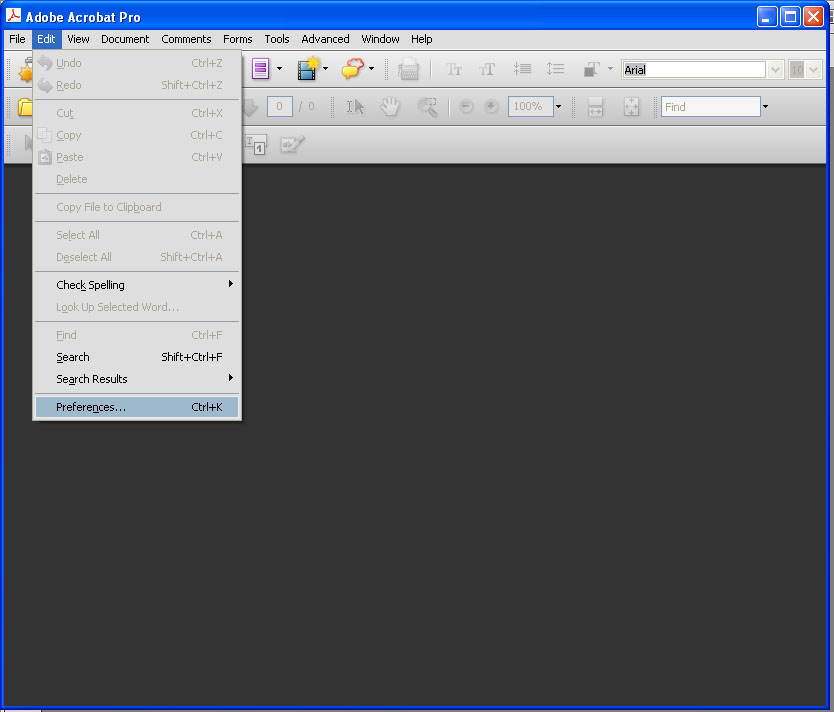
Task: Click the Delete menu entry
Action: tap(137, 179)
